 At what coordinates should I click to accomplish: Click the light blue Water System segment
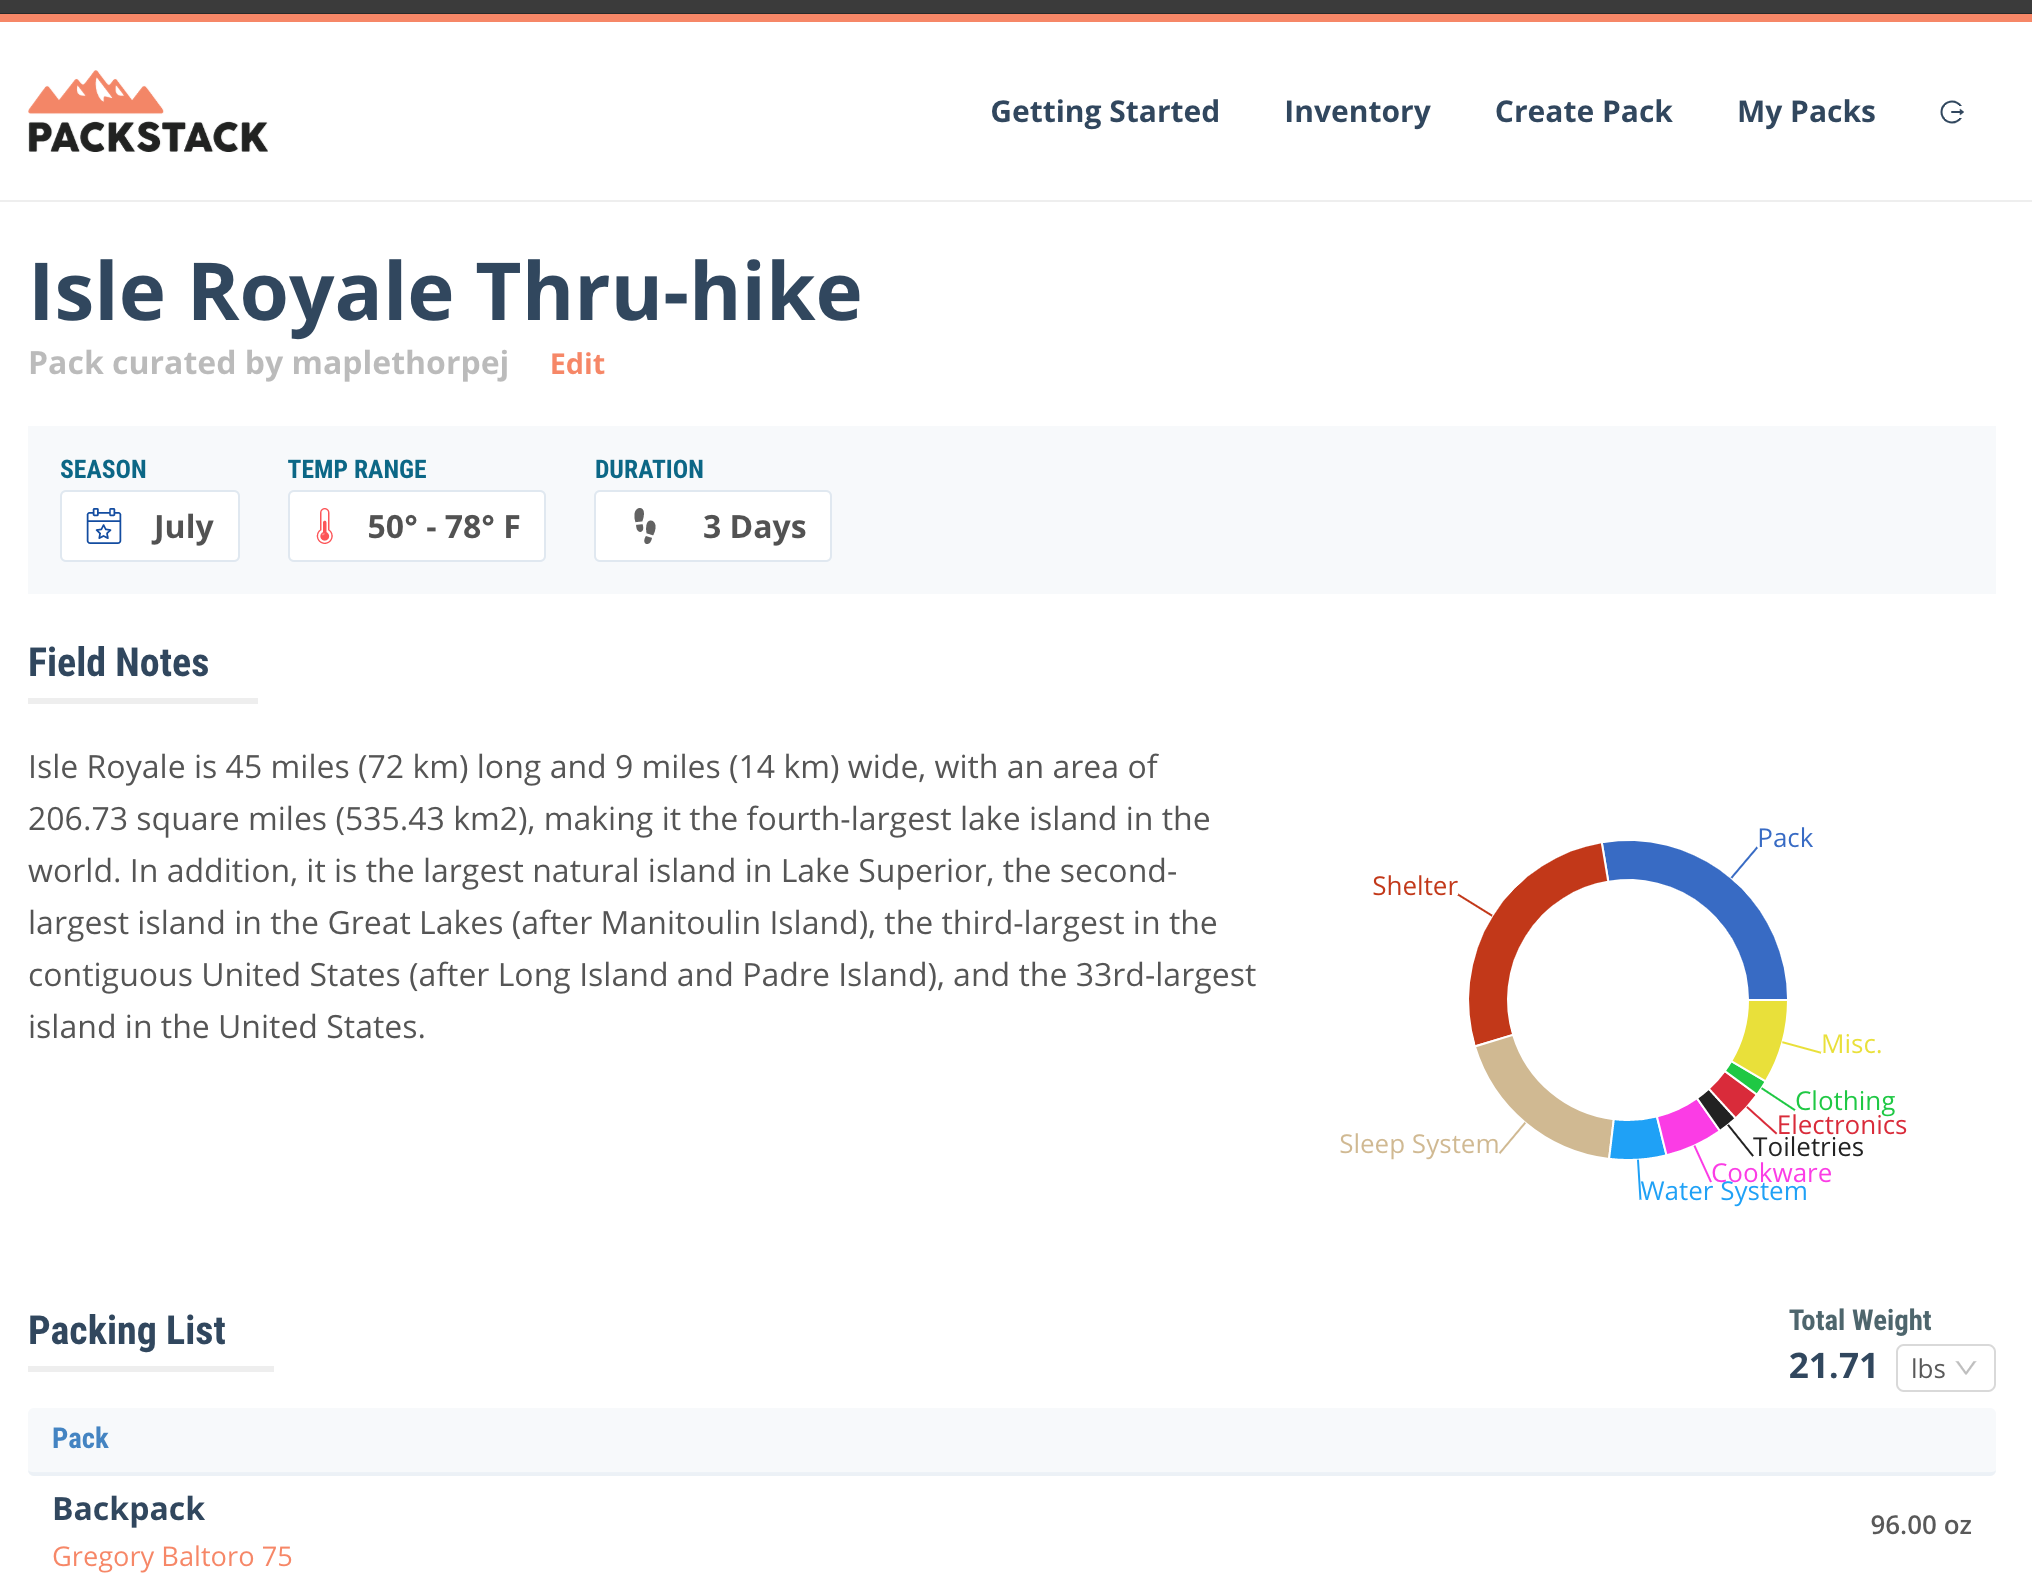pyautogui.click(x=1637, y=1140)
